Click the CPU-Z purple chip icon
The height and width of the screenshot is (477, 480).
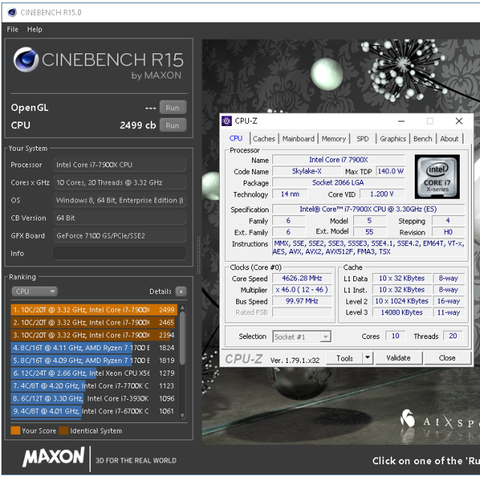(x=227, y=121)
